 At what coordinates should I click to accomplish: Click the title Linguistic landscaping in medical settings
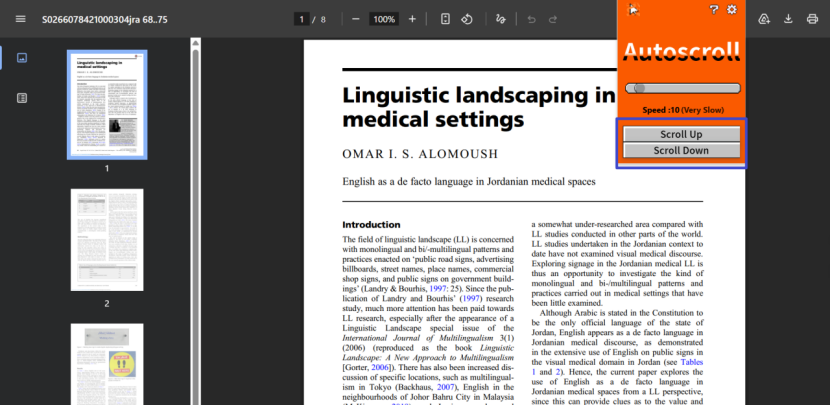[x=479, y=107]
